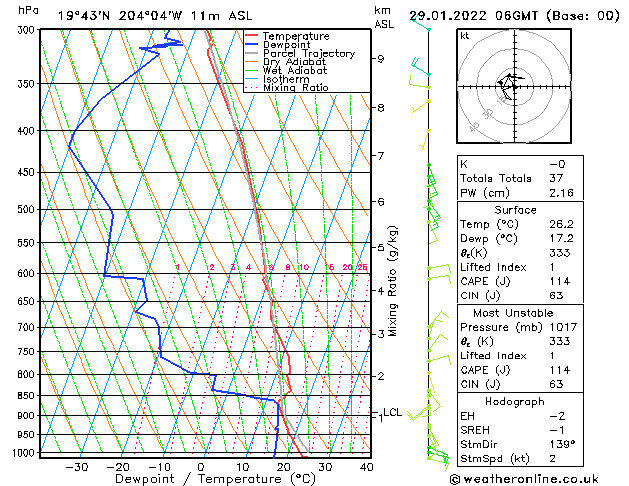629x486 pixels.
Task: Click the Isotherm legend entry
Action: 286,79
